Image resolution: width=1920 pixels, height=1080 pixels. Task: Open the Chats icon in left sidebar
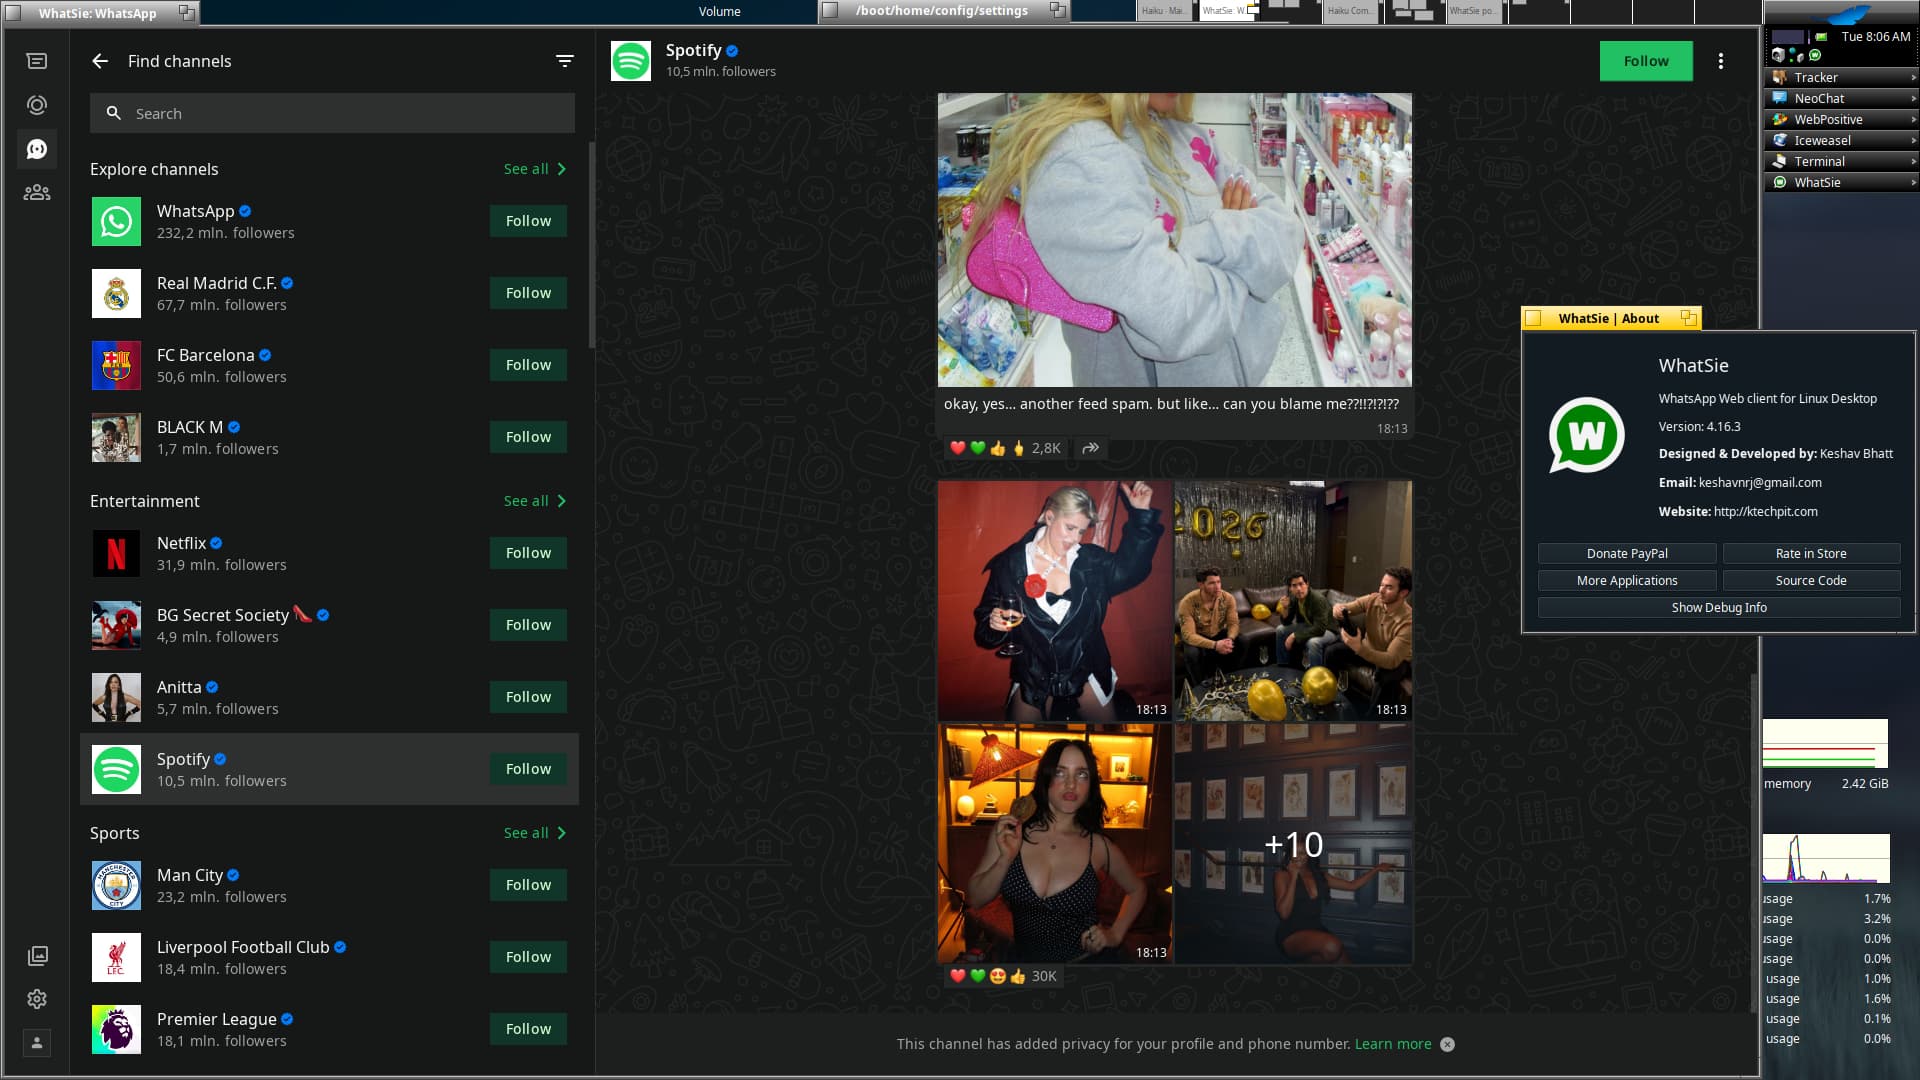[x=37, y=61]
